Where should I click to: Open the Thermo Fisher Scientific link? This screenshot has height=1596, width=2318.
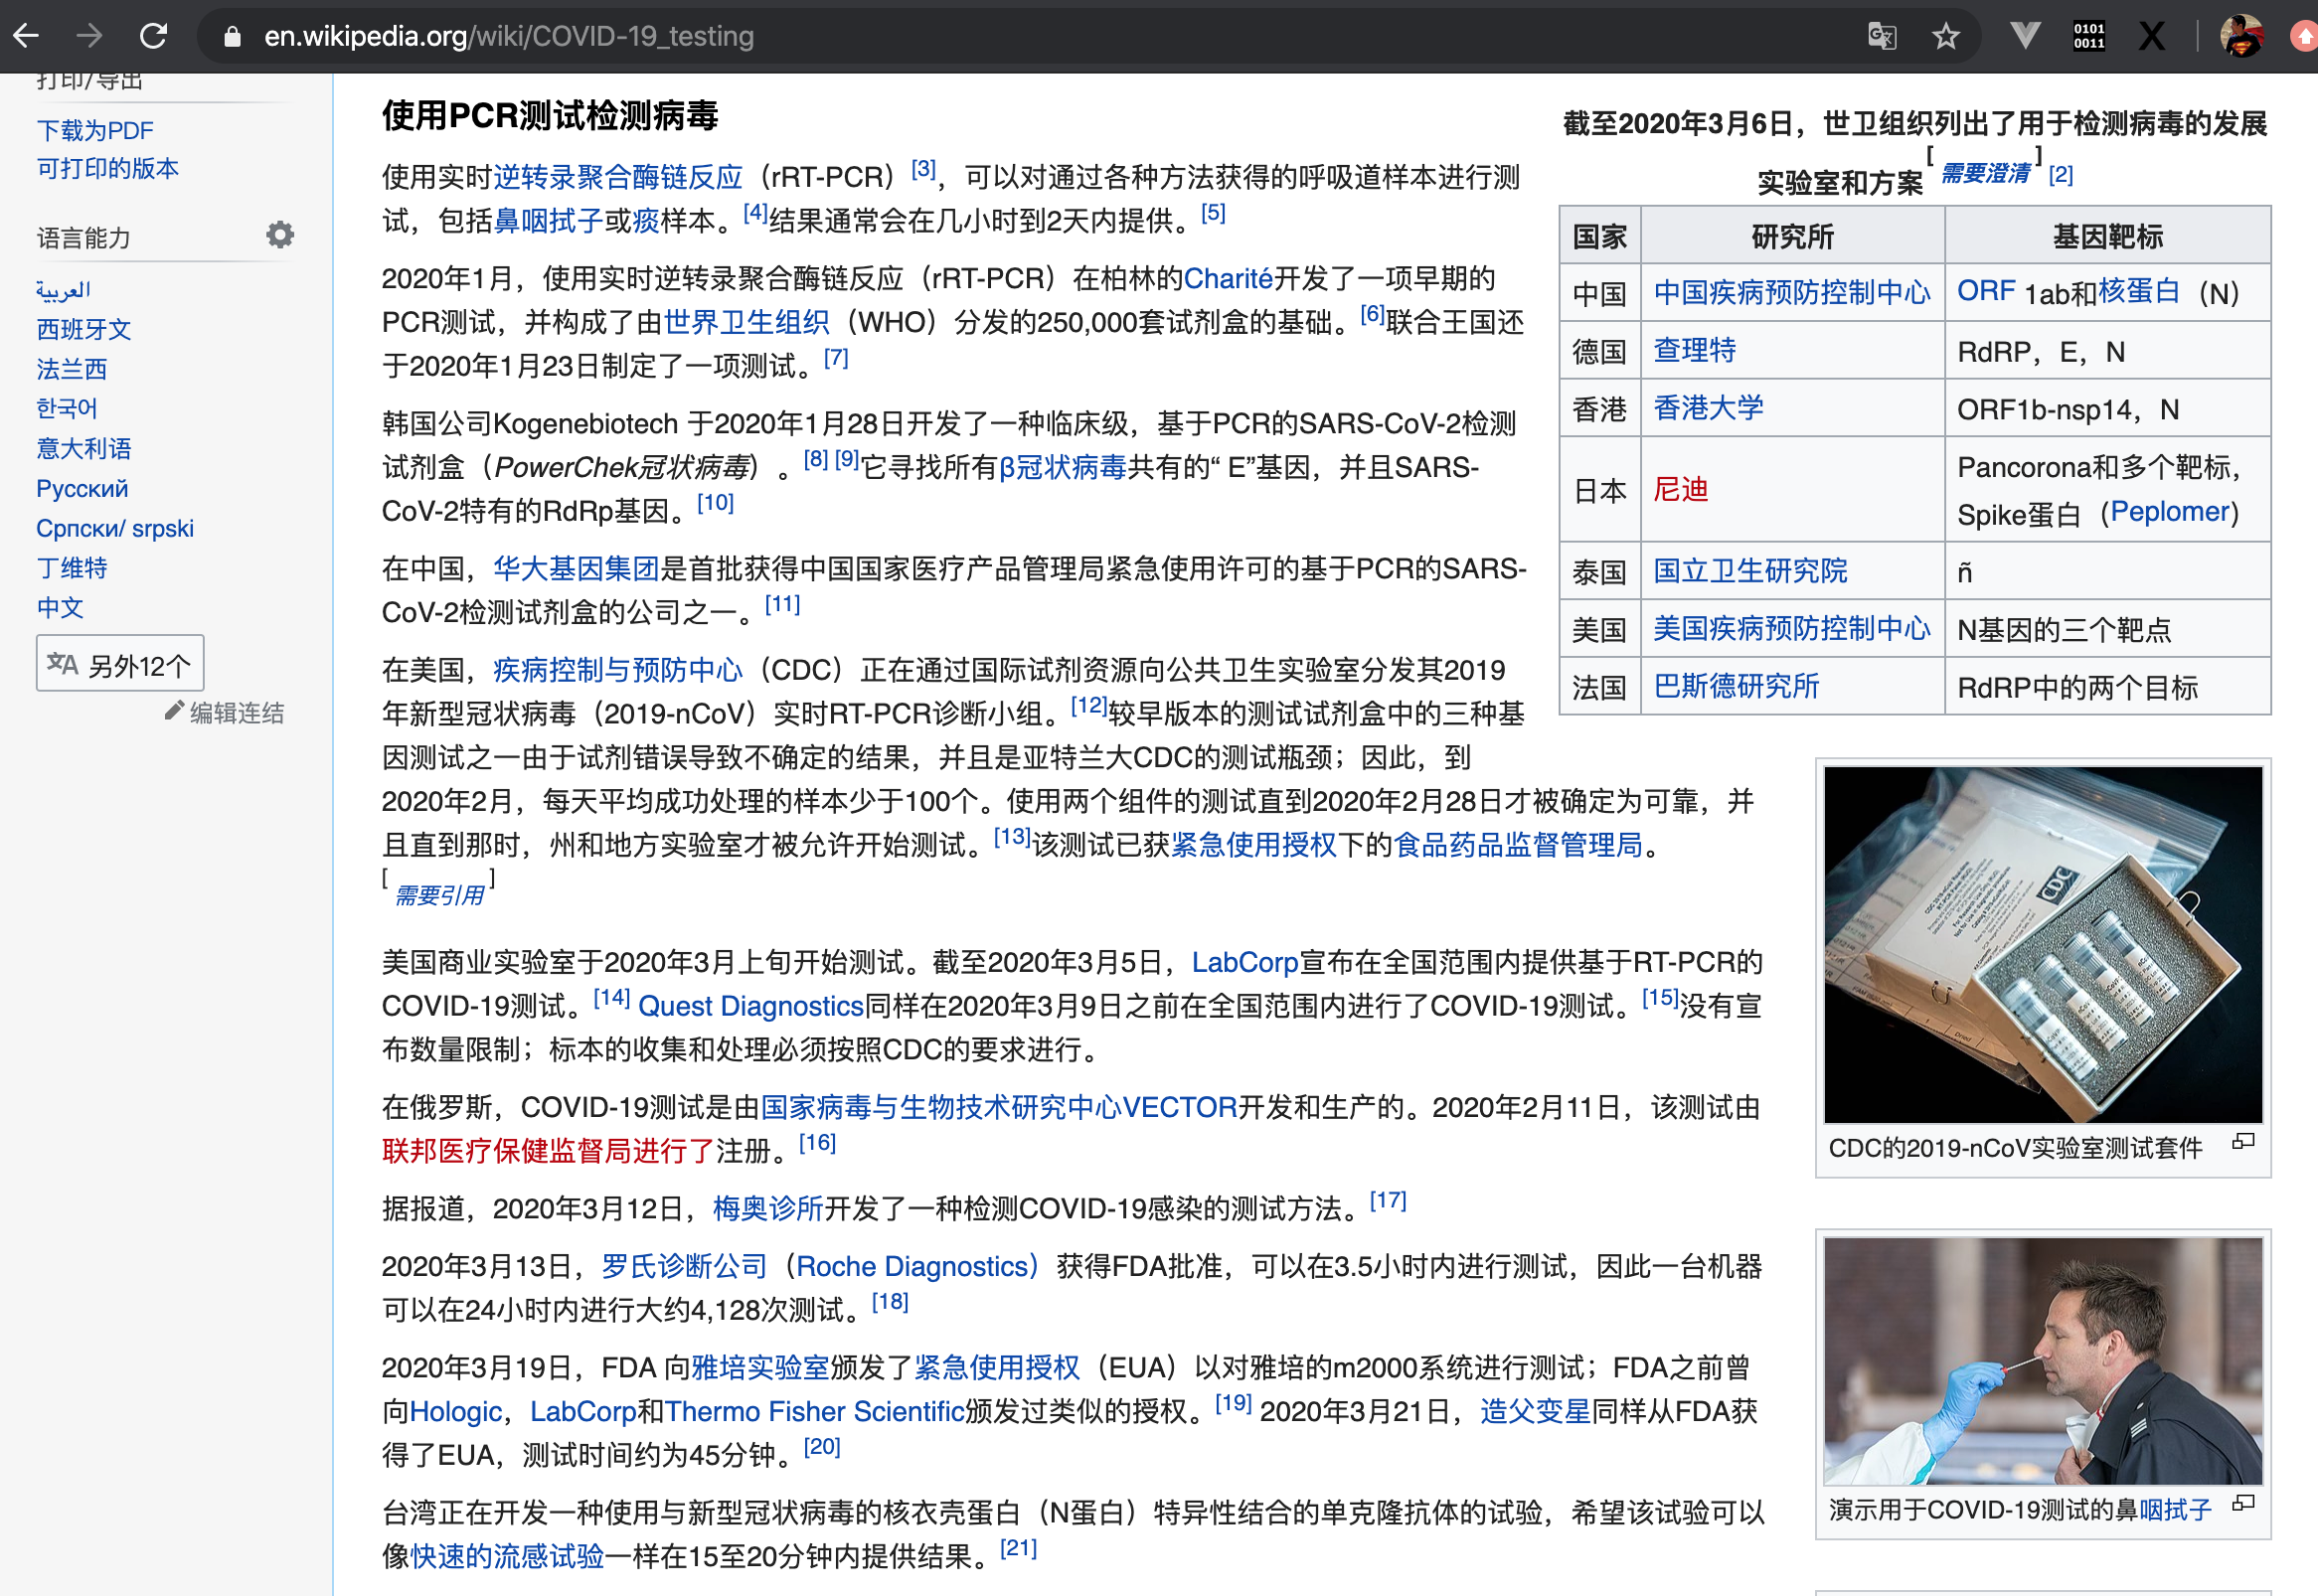point(815,1413)
